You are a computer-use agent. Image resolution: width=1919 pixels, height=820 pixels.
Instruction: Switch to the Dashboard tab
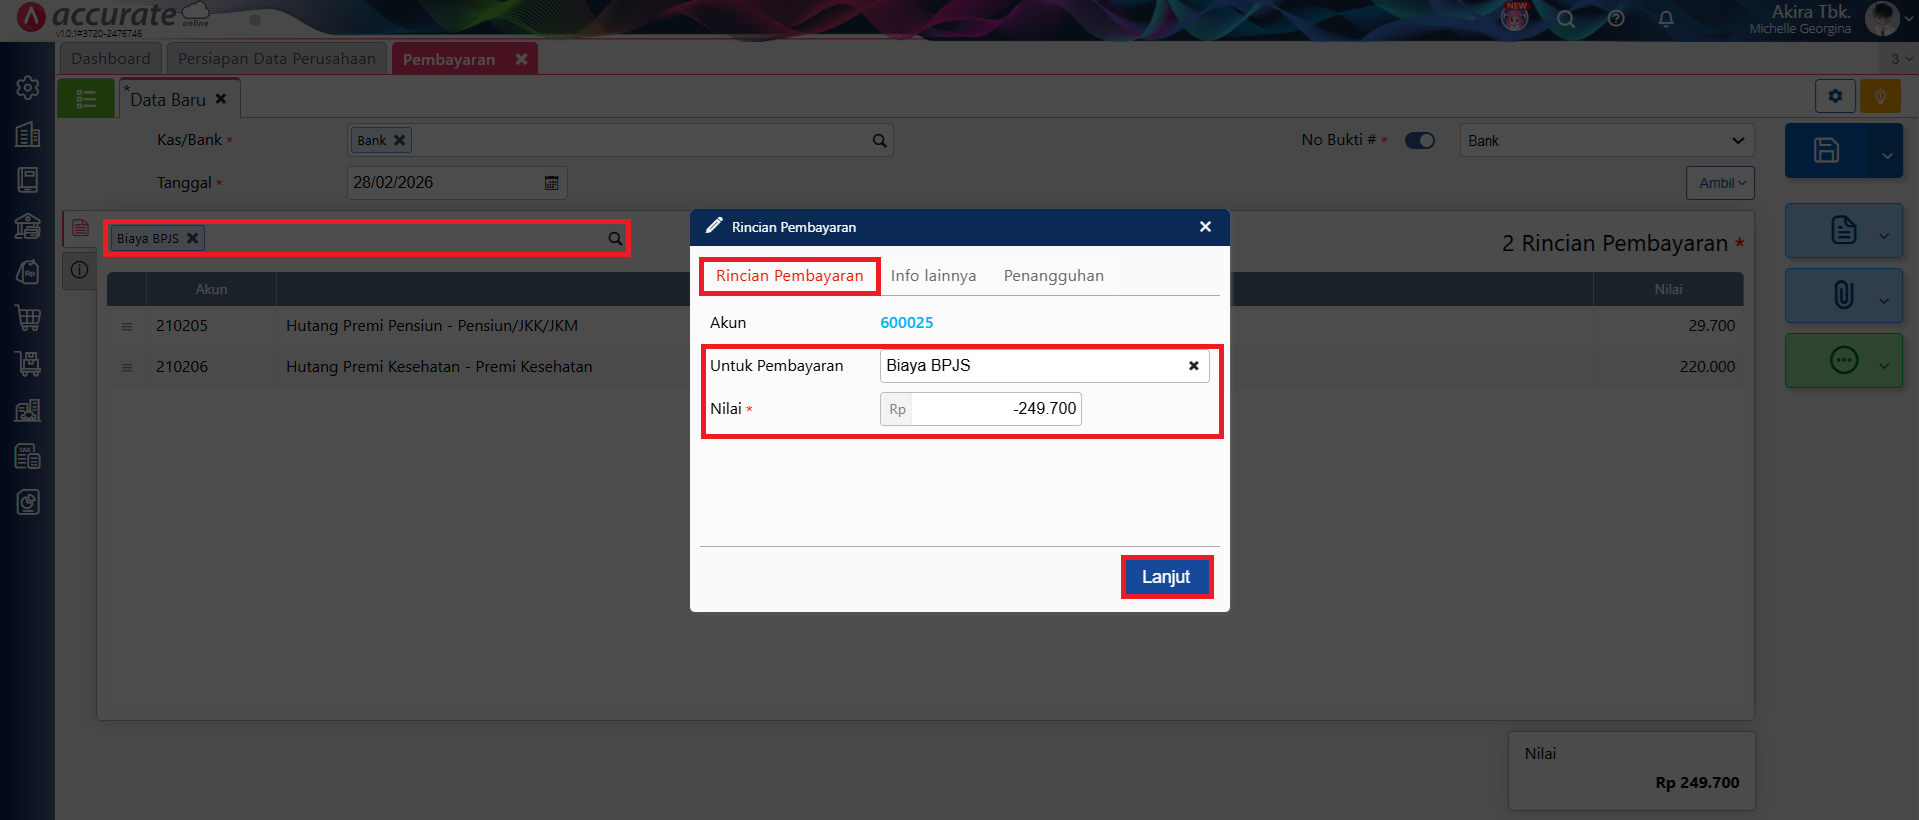pyautogui.click(x=110, y=59)
